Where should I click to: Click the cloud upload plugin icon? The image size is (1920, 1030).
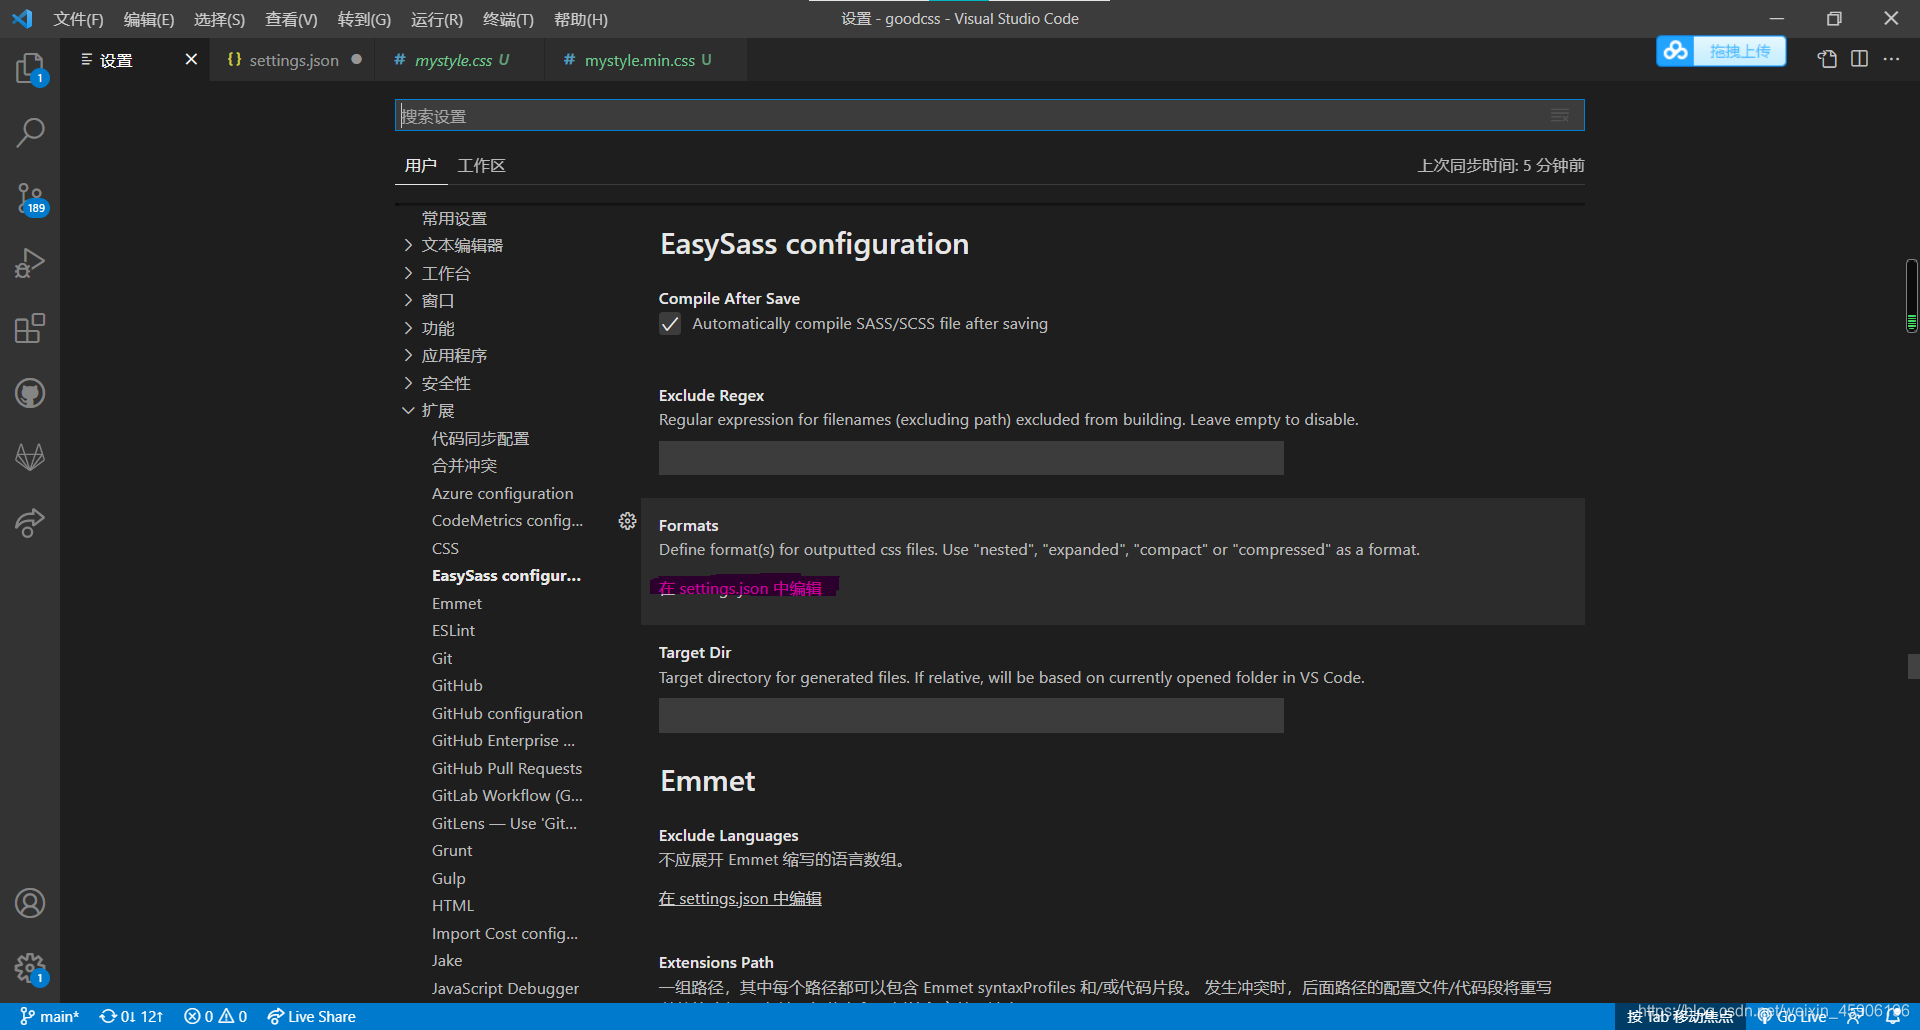1676,51
